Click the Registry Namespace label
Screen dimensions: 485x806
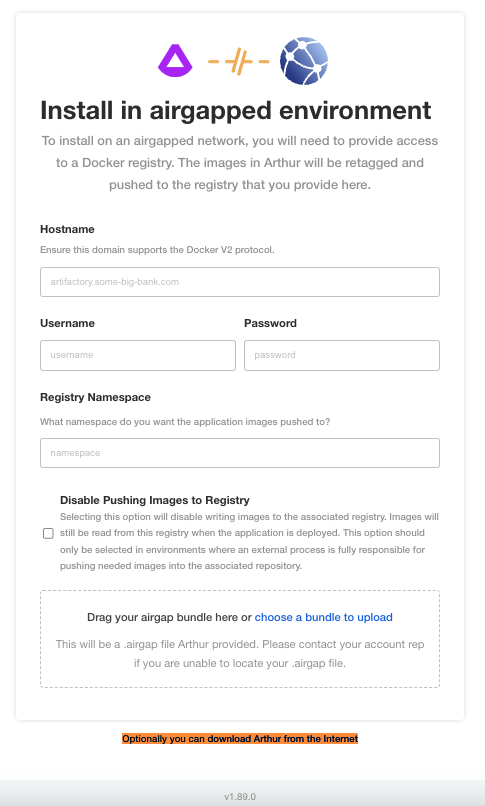(x=96, y=397)
